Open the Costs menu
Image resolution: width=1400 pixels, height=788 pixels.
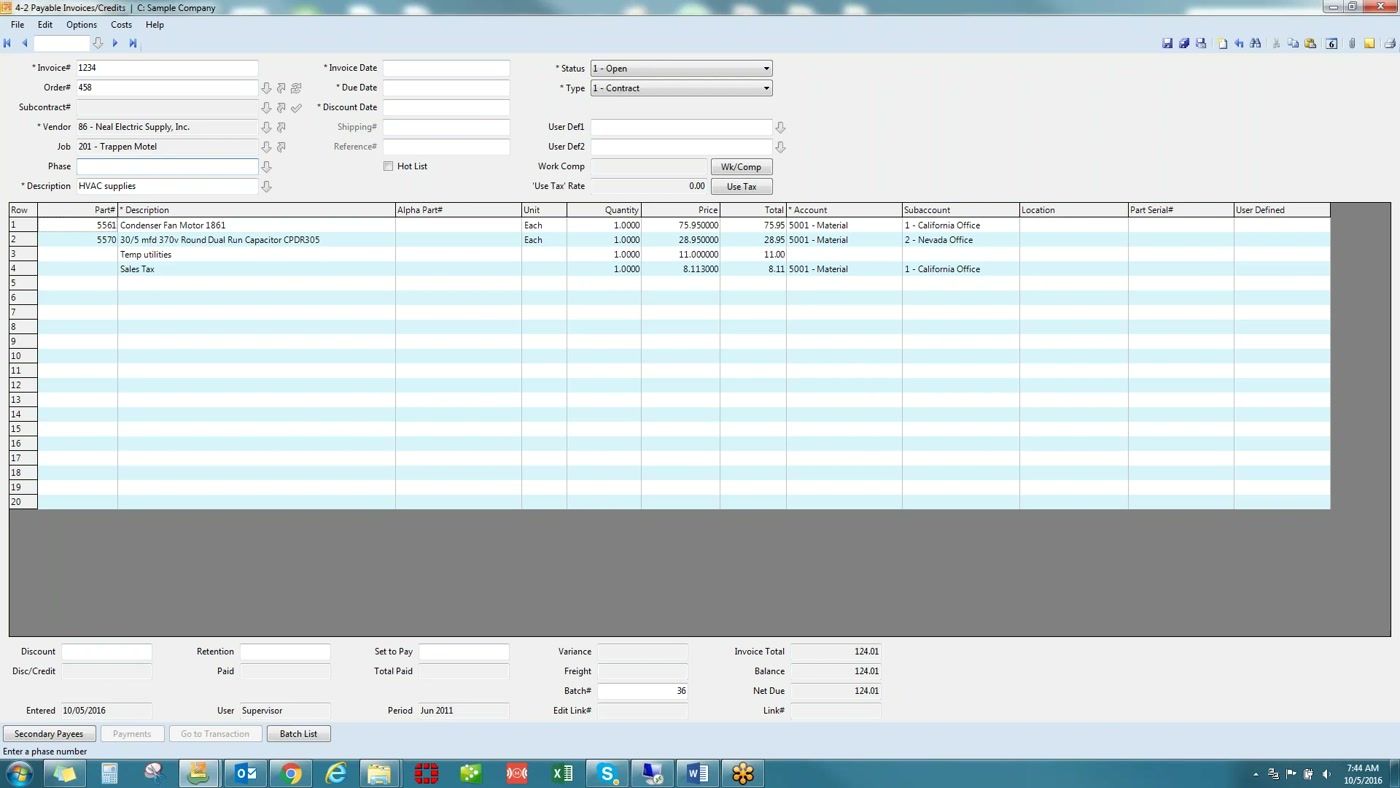click(121, 25)
